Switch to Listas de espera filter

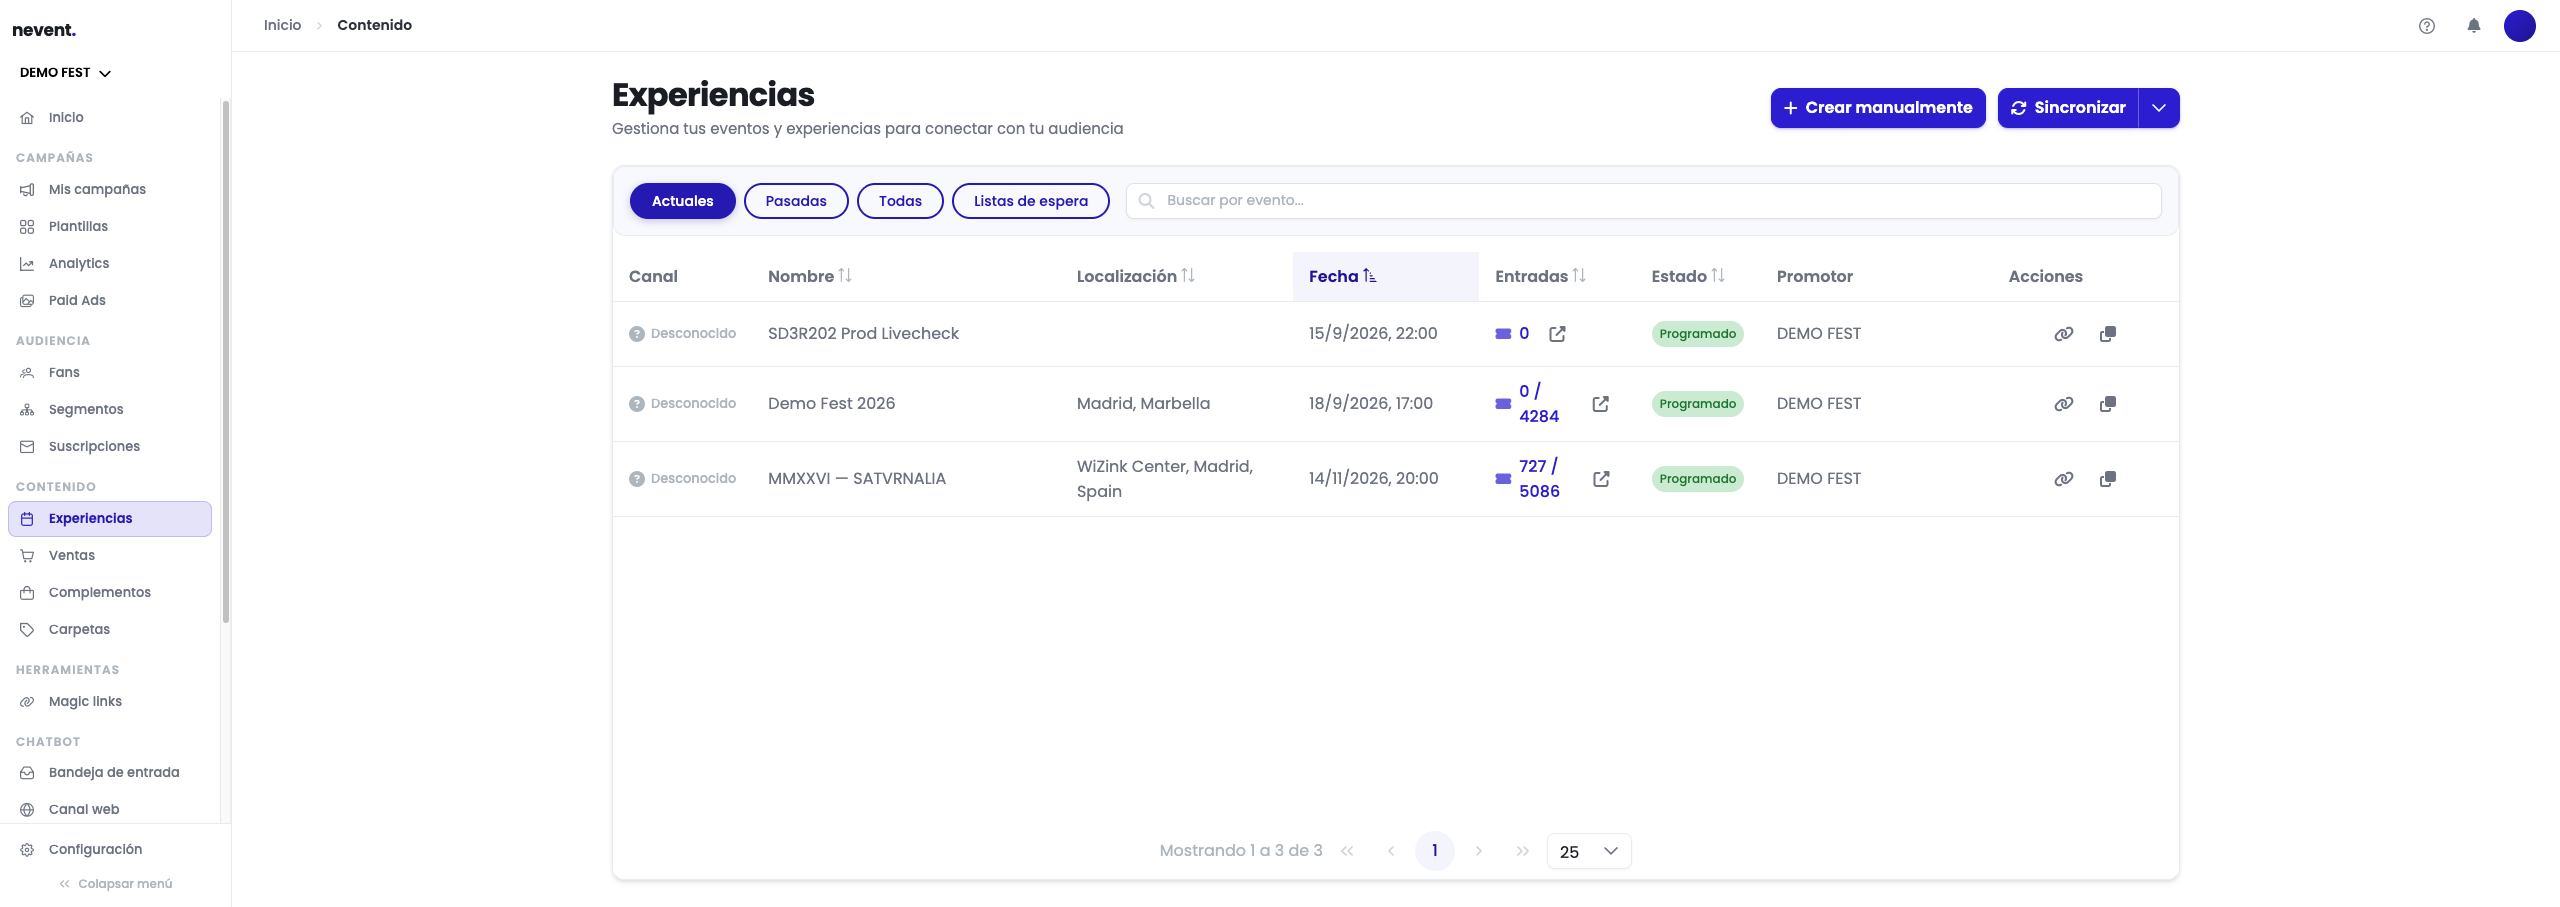point(1031,201)
